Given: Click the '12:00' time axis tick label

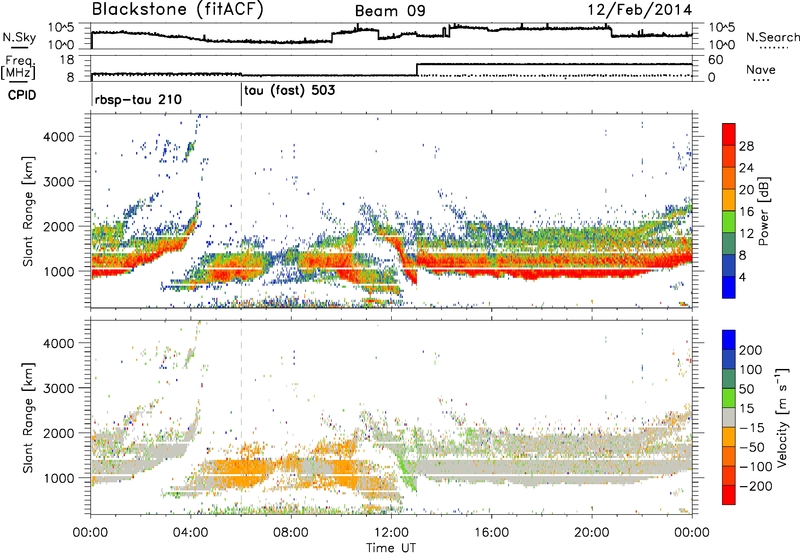Looking at the screenshot, I should pyautogui.click(x=391, y=533).
